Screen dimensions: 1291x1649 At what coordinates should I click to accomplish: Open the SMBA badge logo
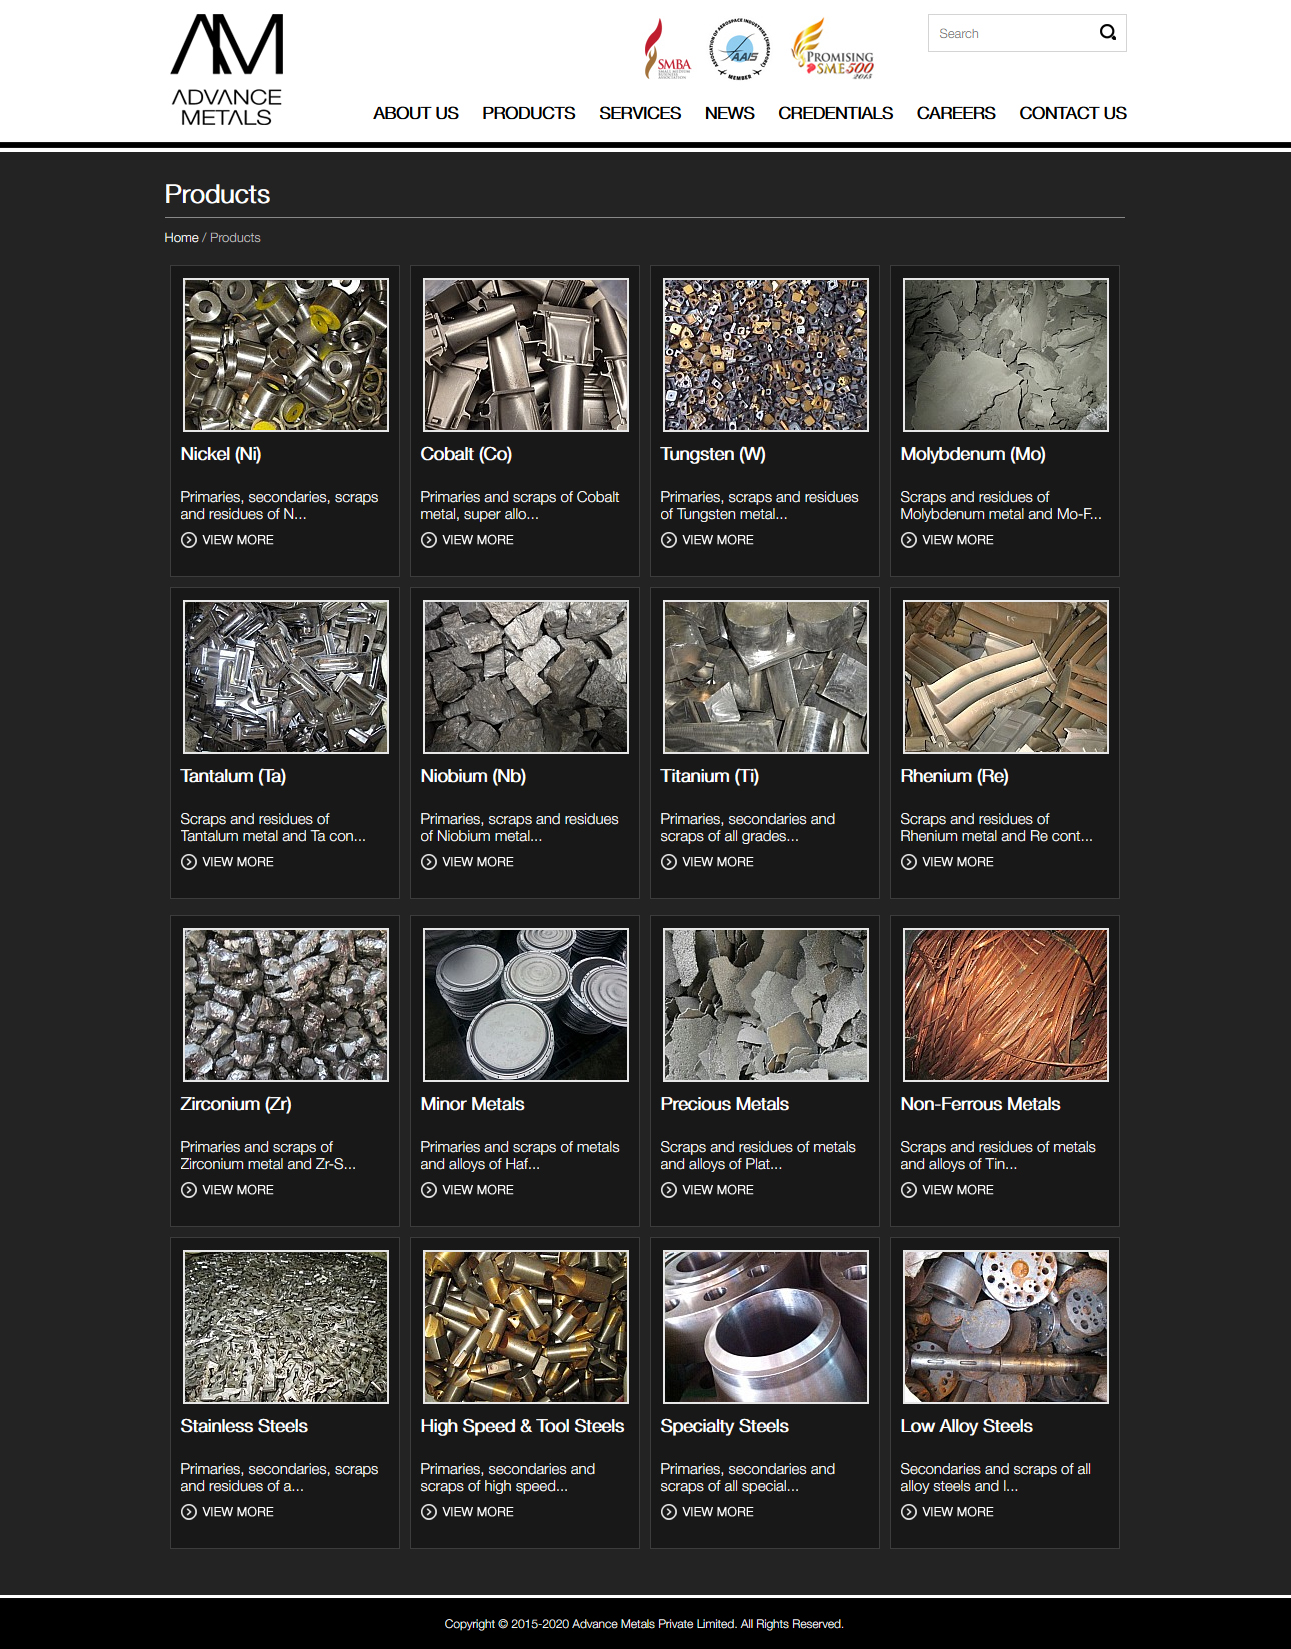(x=667, y=50)
